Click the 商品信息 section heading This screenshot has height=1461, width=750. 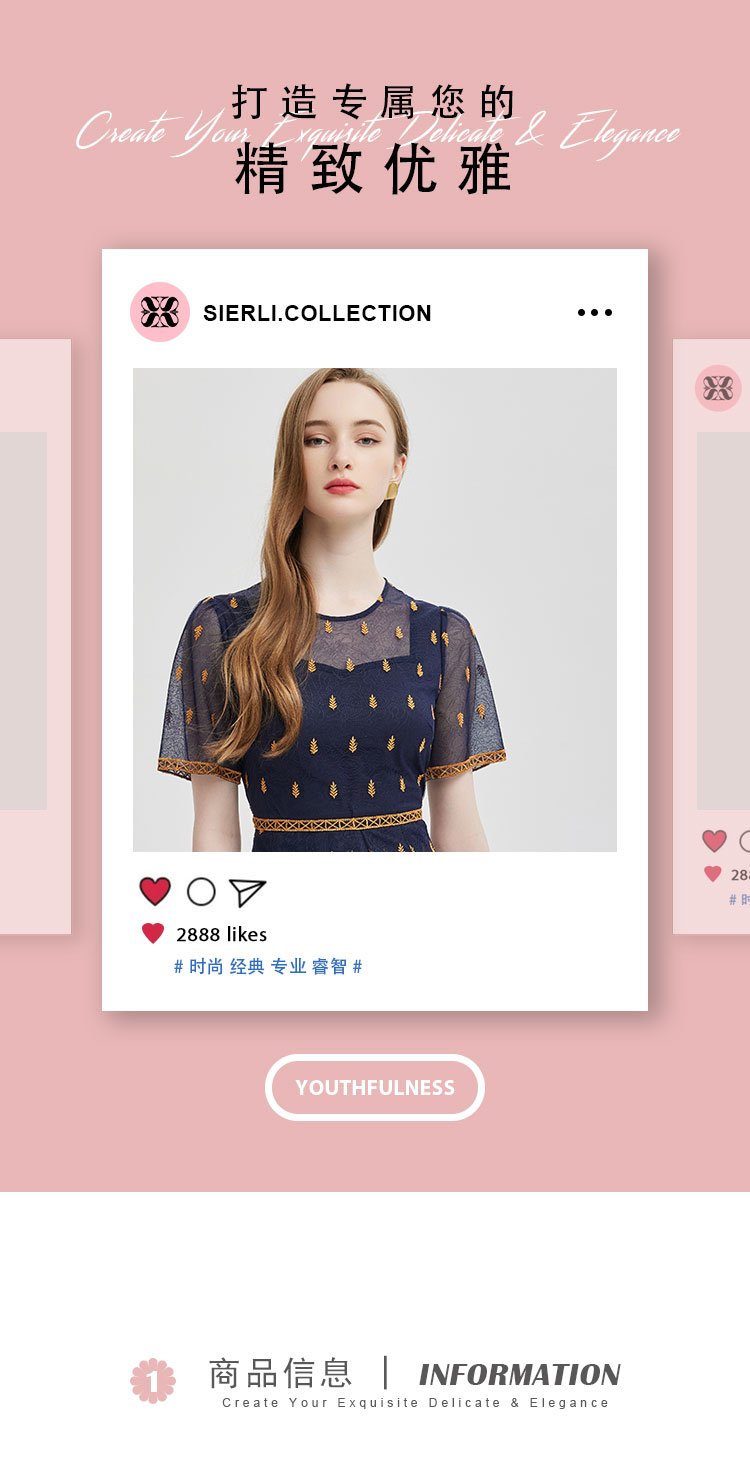point(281,1373)
